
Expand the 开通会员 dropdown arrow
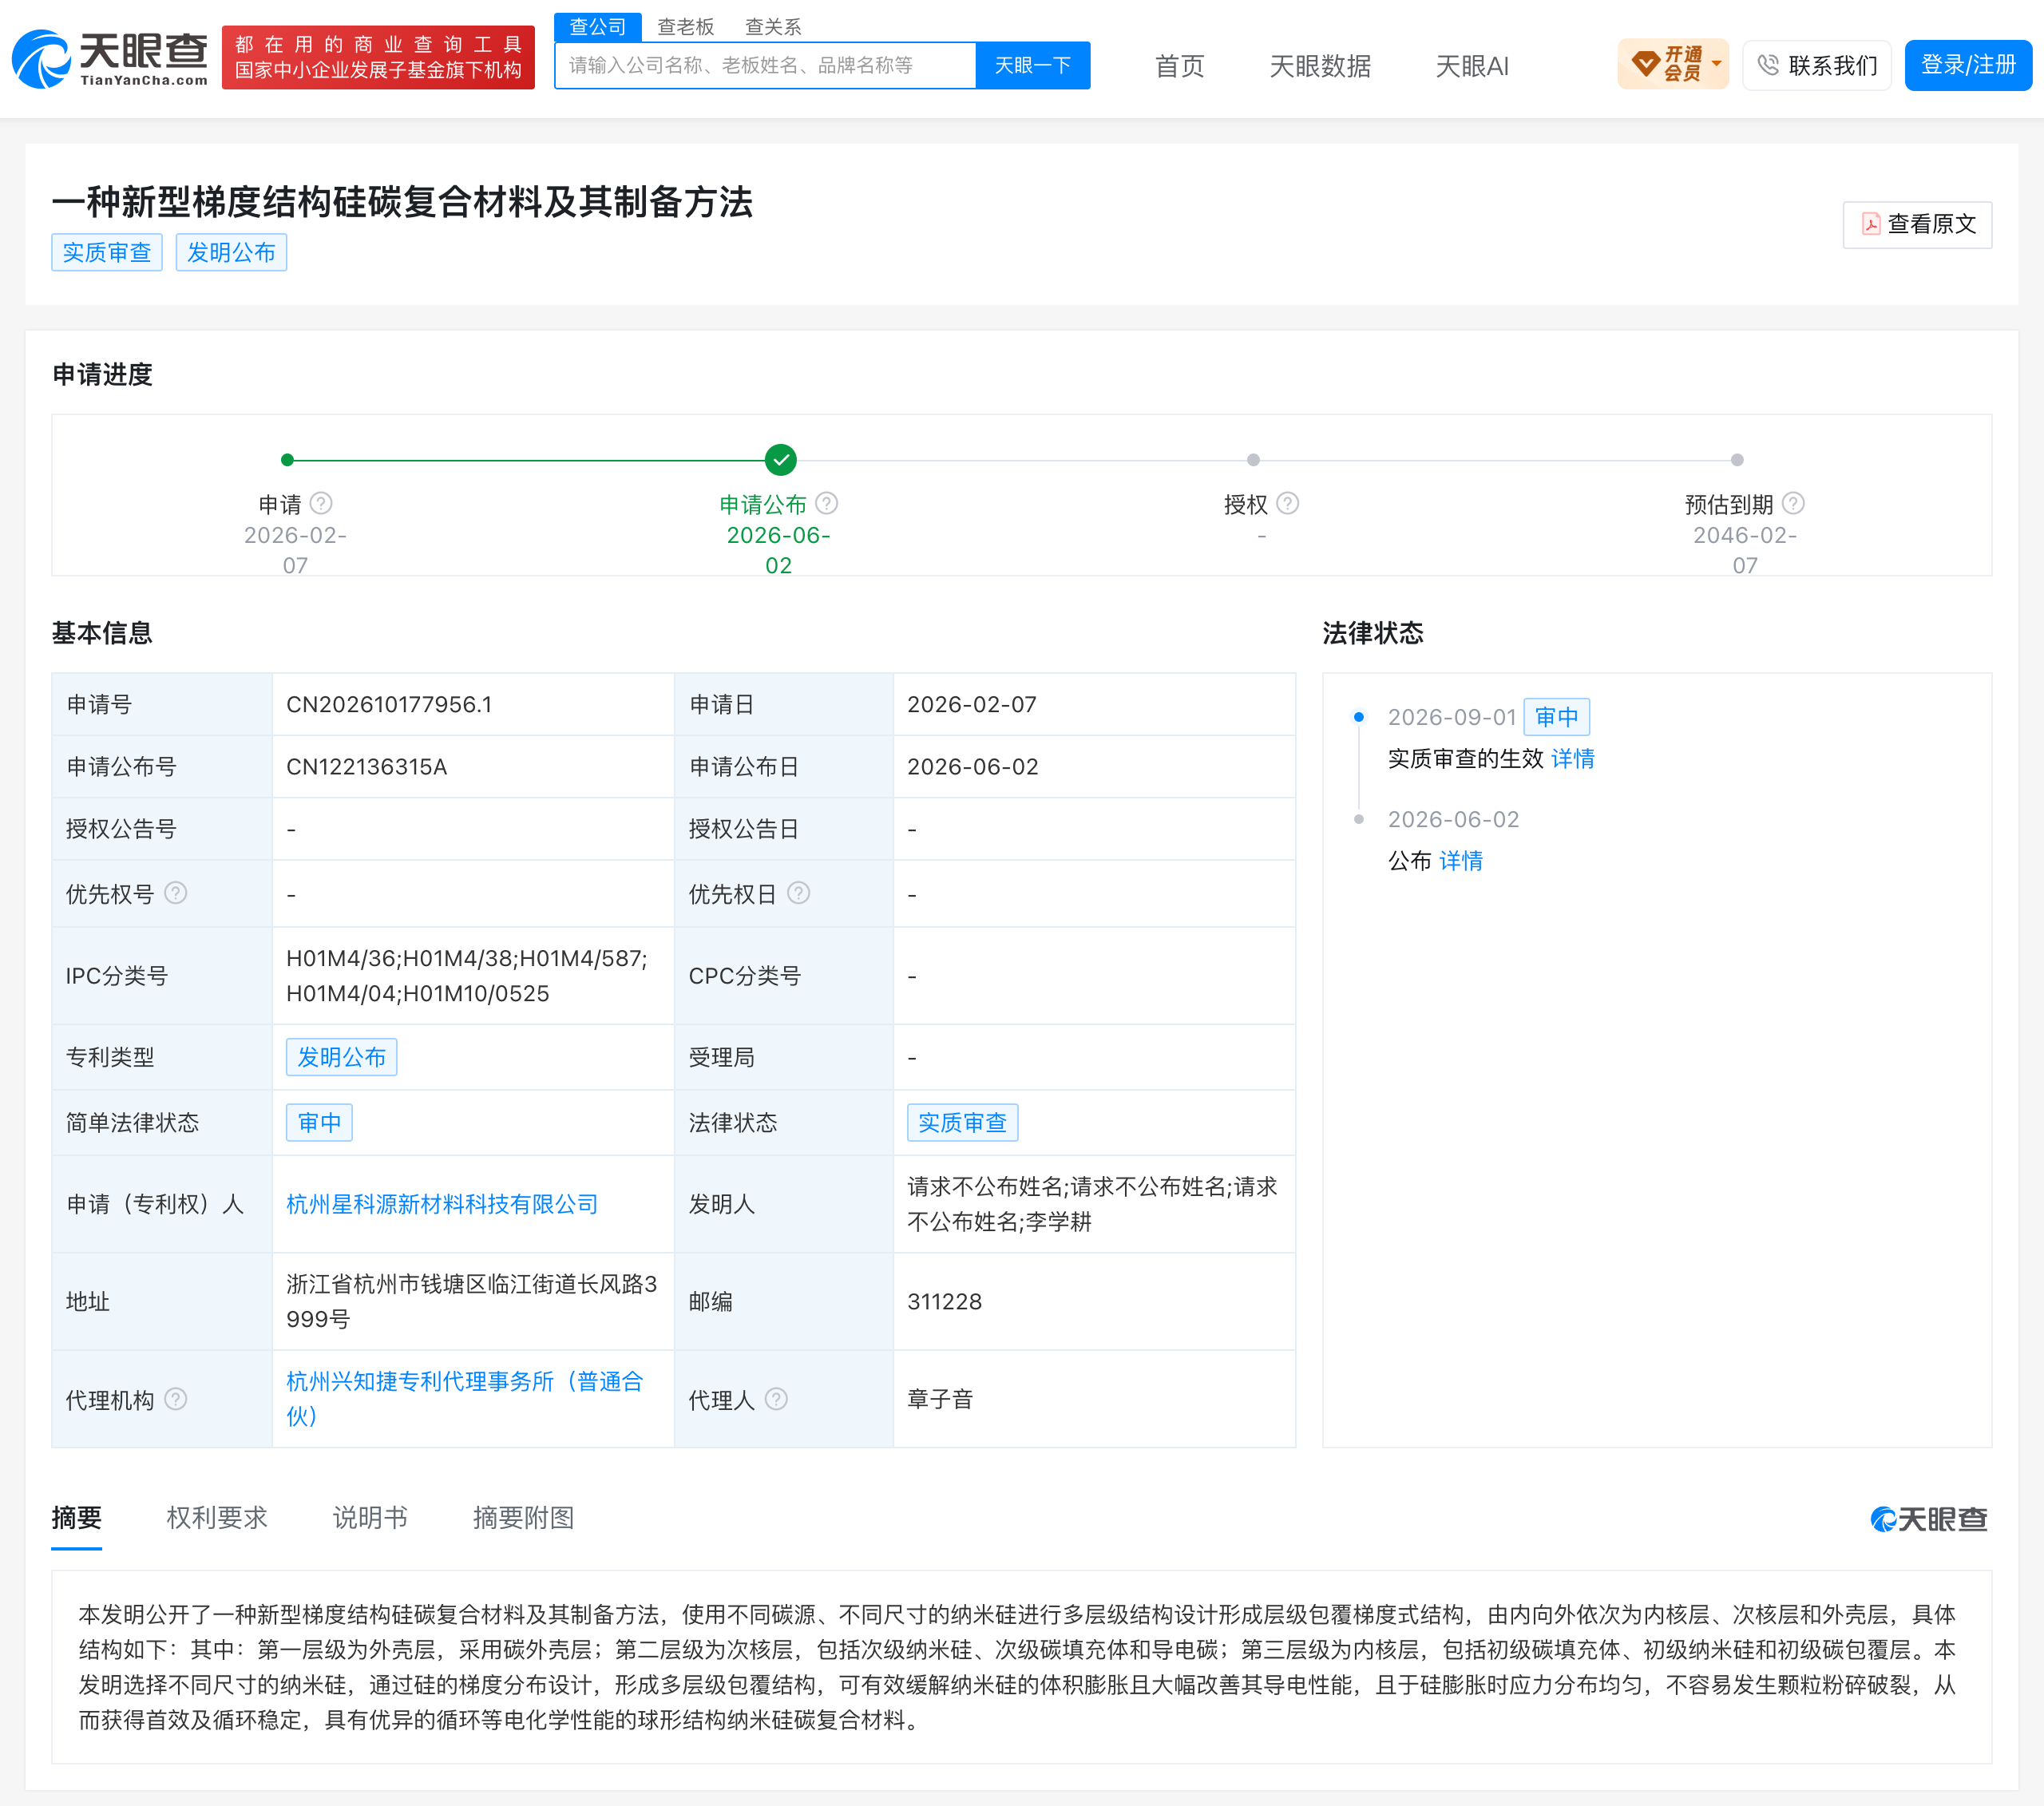tap(1717, 63)
